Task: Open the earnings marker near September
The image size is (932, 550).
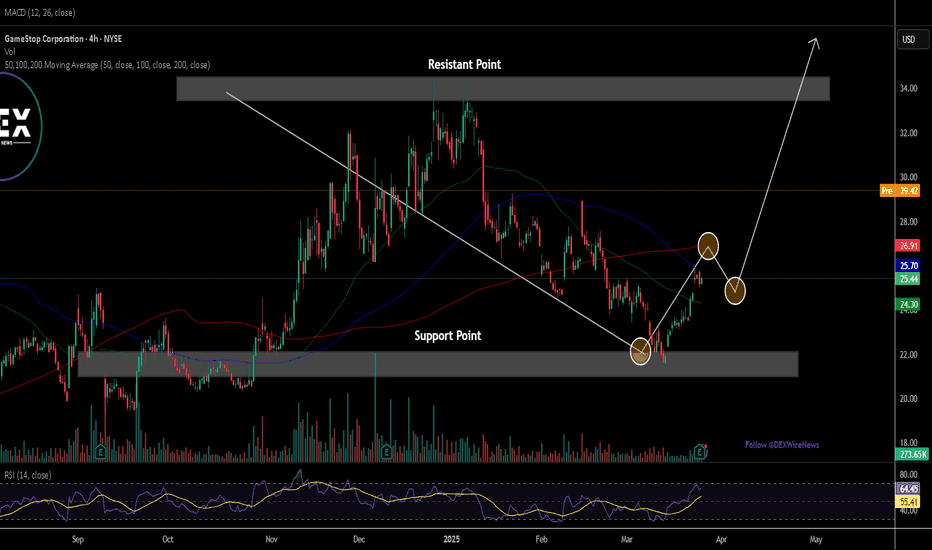Action: [100, 452]
